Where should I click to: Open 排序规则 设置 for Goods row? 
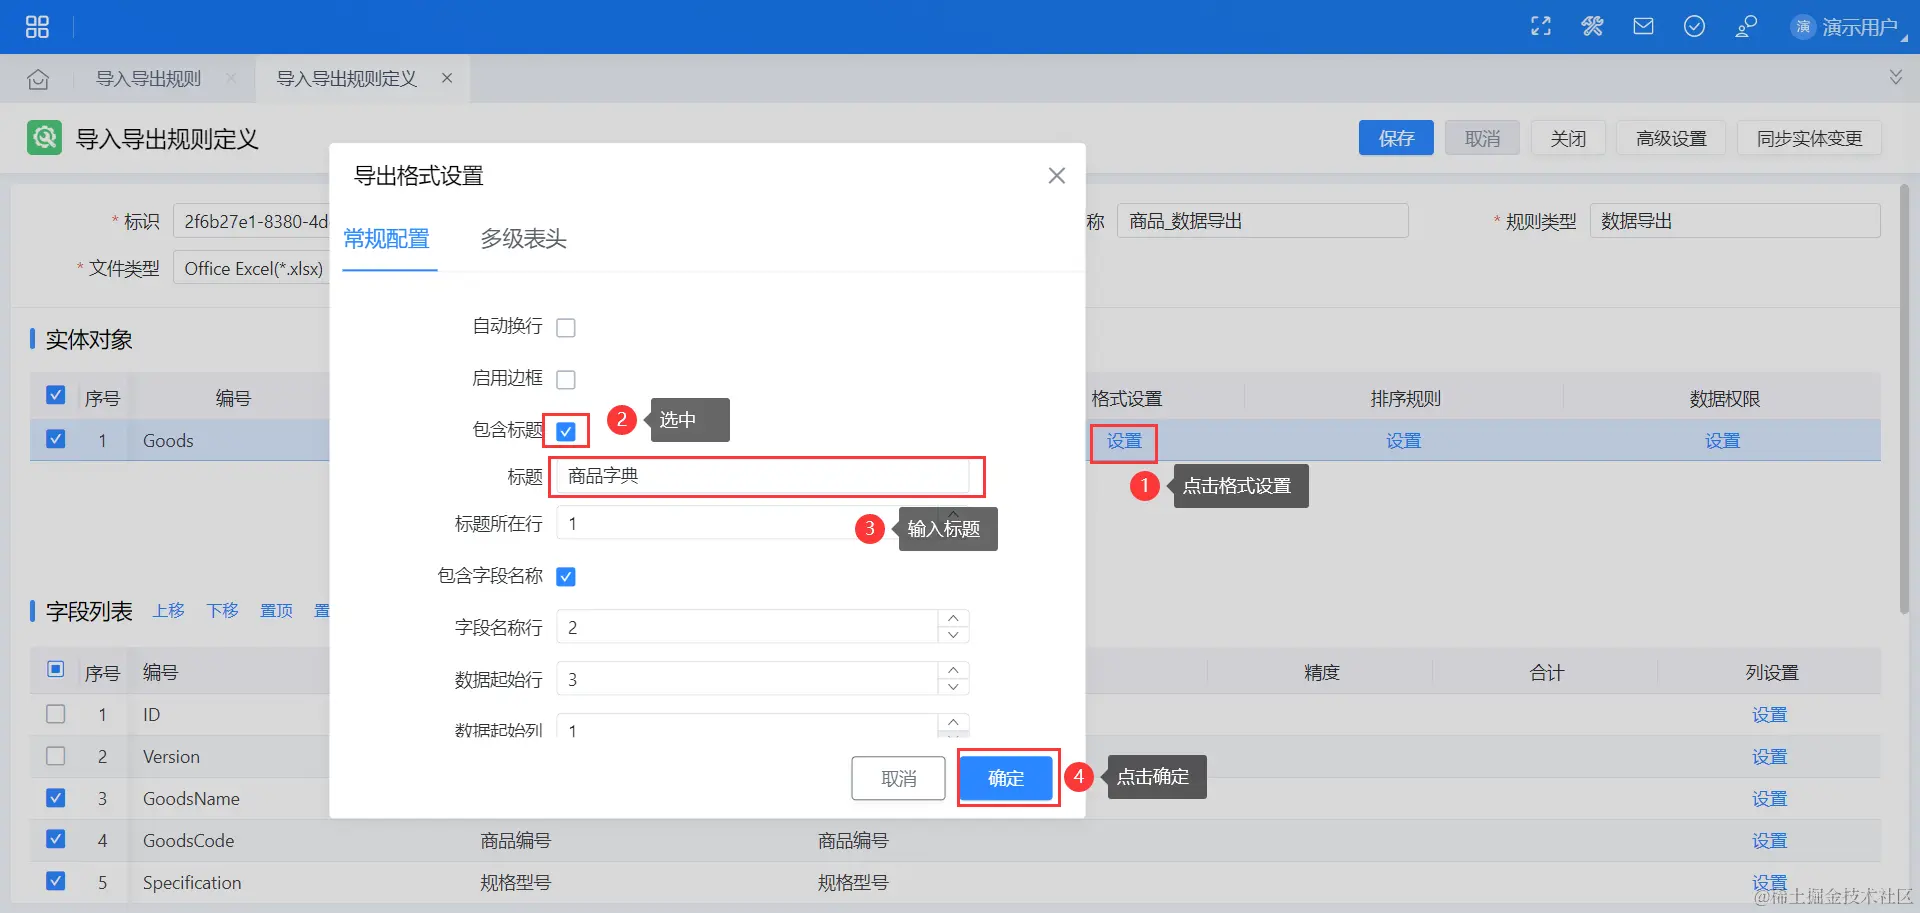tap(1403, 441)
